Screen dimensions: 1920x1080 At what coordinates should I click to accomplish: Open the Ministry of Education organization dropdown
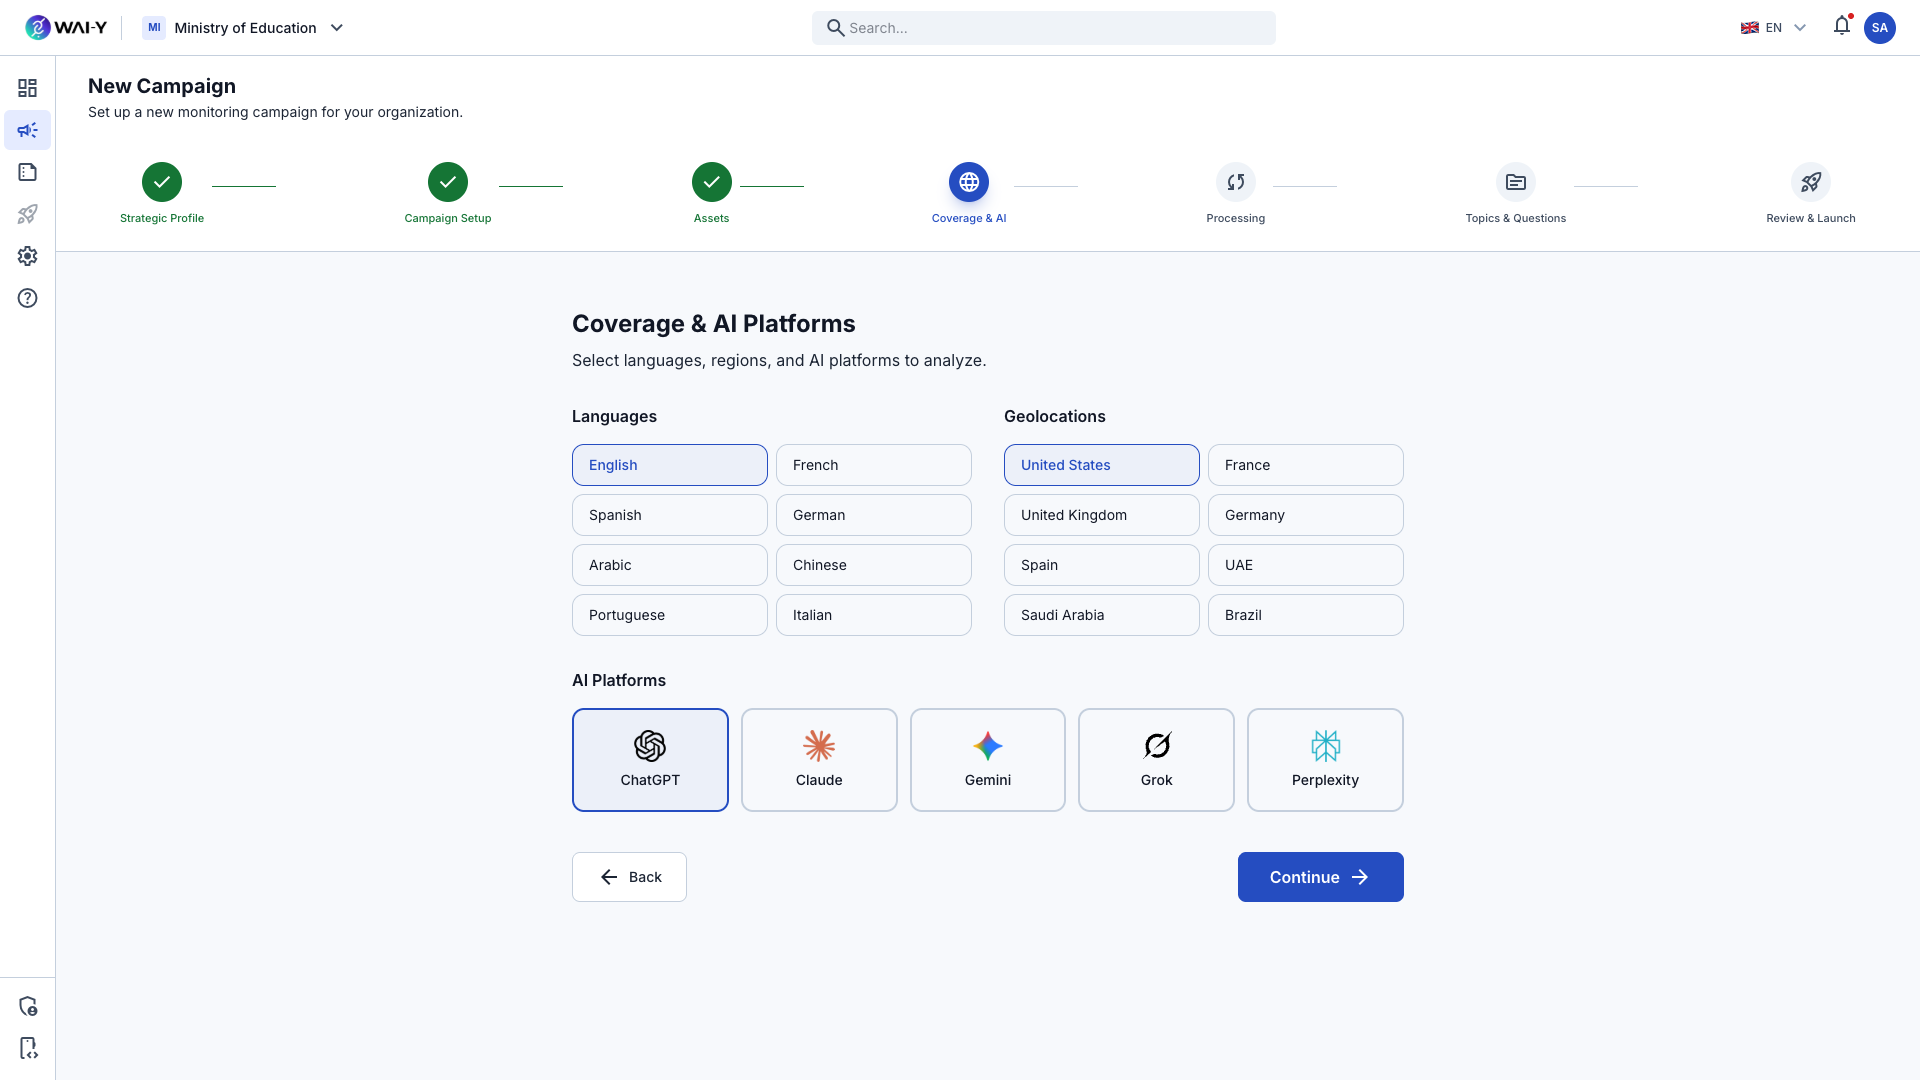coord(244,27)
